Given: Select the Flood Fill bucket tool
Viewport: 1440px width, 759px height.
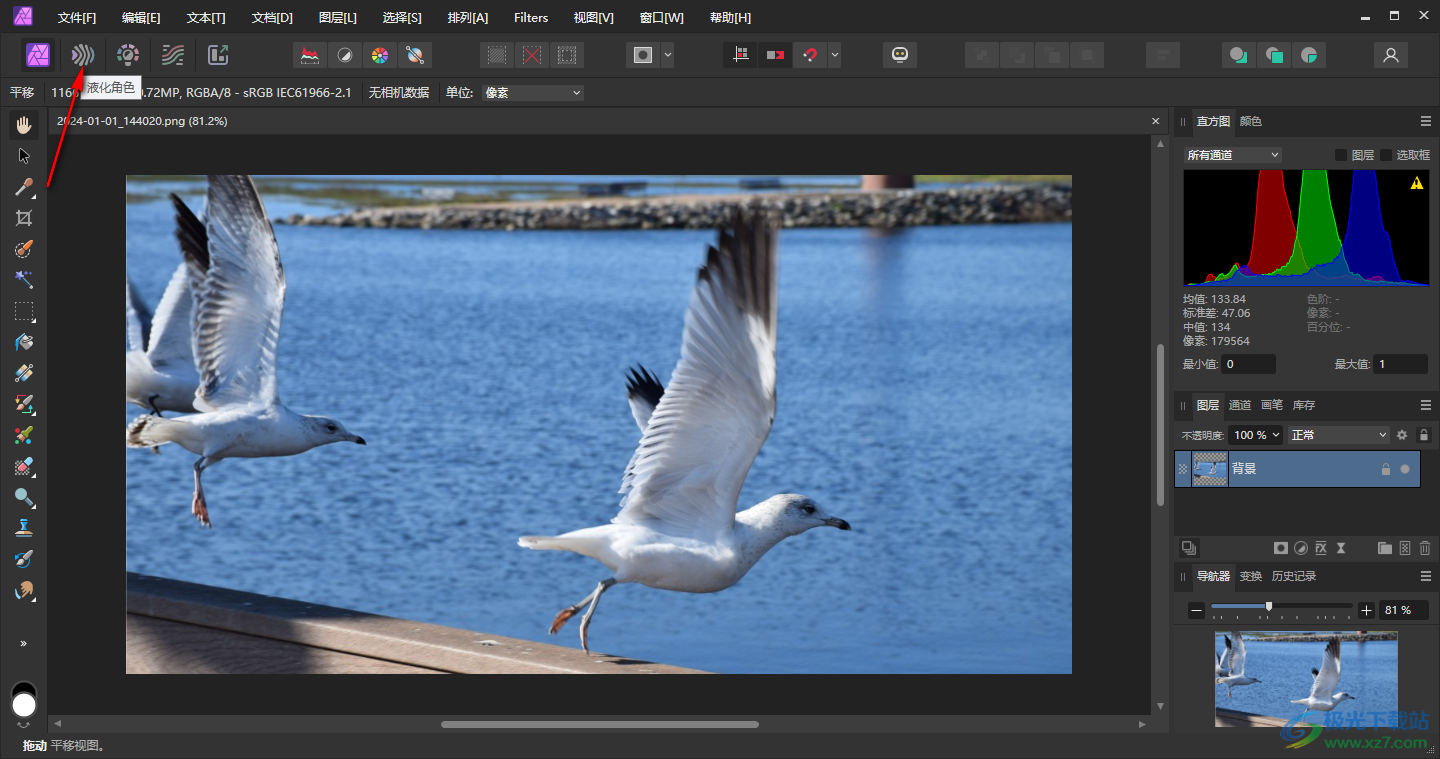Looking at the screenshot, I should [24, 342].
